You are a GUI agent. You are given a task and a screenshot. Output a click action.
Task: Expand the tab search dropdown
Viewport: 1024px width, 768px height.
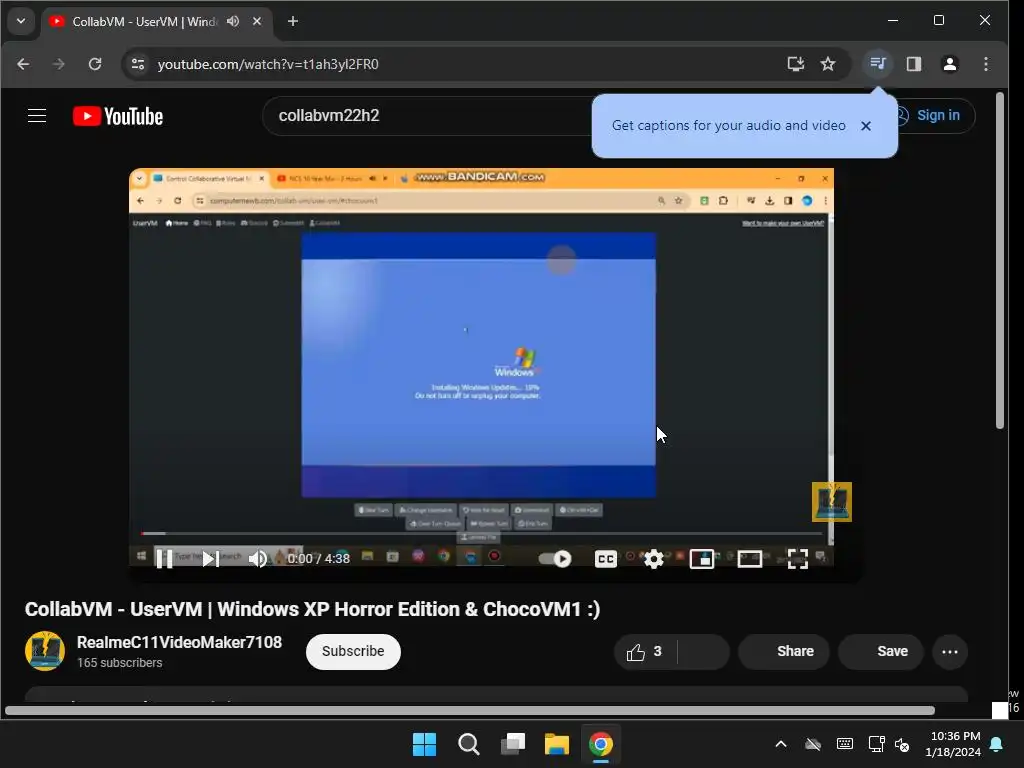coord(21,21)
